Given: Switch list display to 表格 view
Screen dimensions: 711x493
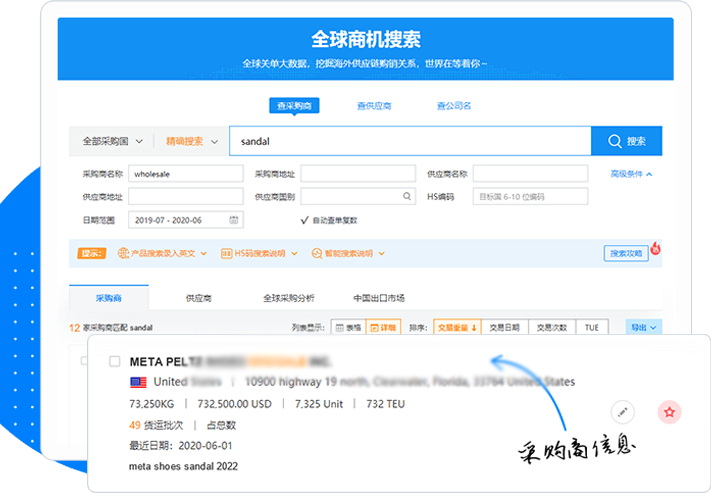Looking at the screenshot, I should pyautogui.click(x=347, y=327).
